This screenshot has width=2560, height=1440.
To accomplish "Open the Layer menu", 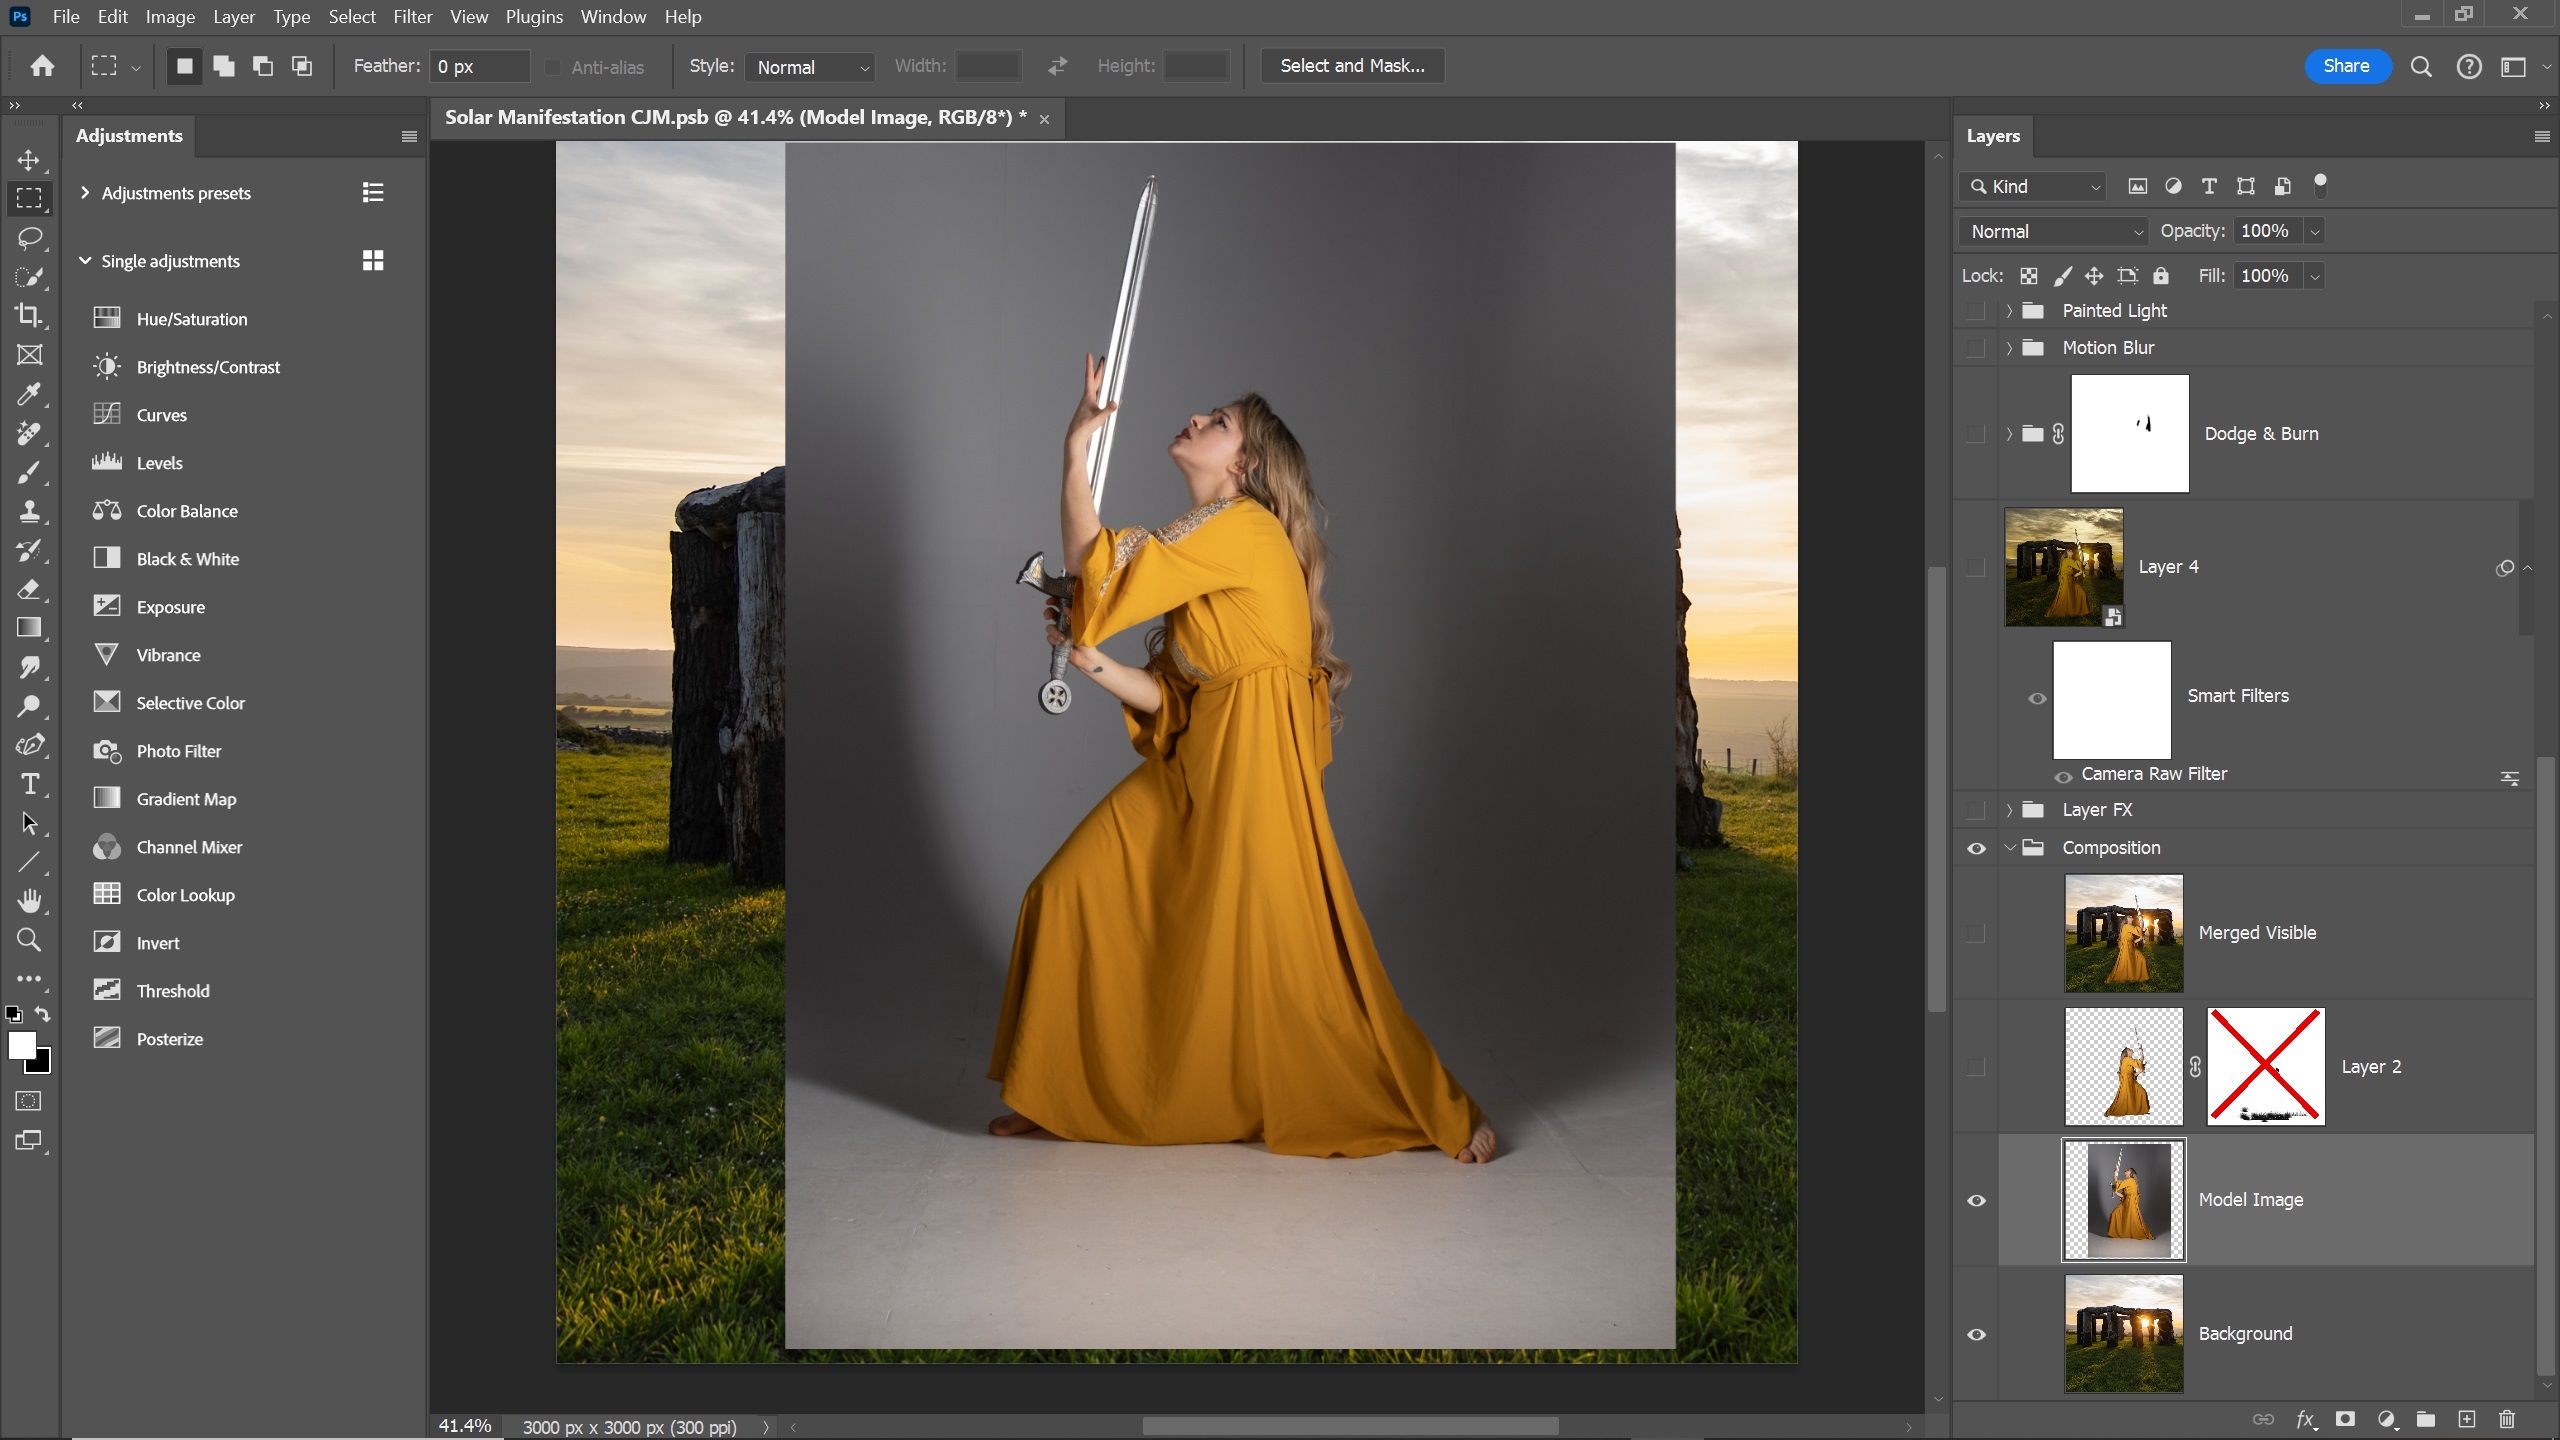I will pyautogui.click(x=233, y=17).
